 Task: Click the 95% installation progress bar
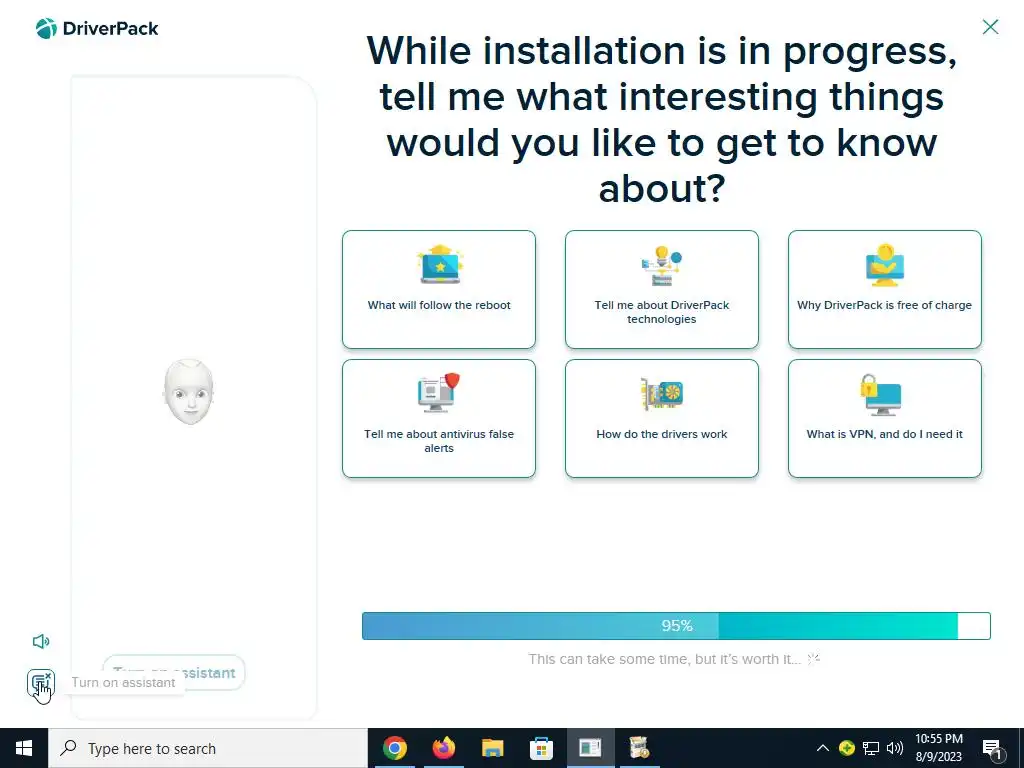pos(676,626)
